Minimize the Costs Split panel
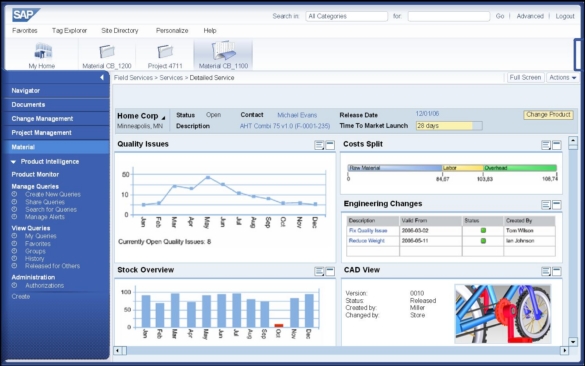The image size is (585, 366). coord(557,145)
